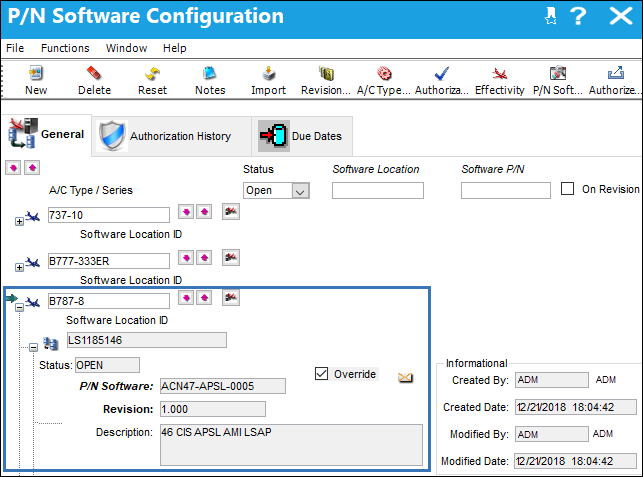Open the File menu

point(15,48)
